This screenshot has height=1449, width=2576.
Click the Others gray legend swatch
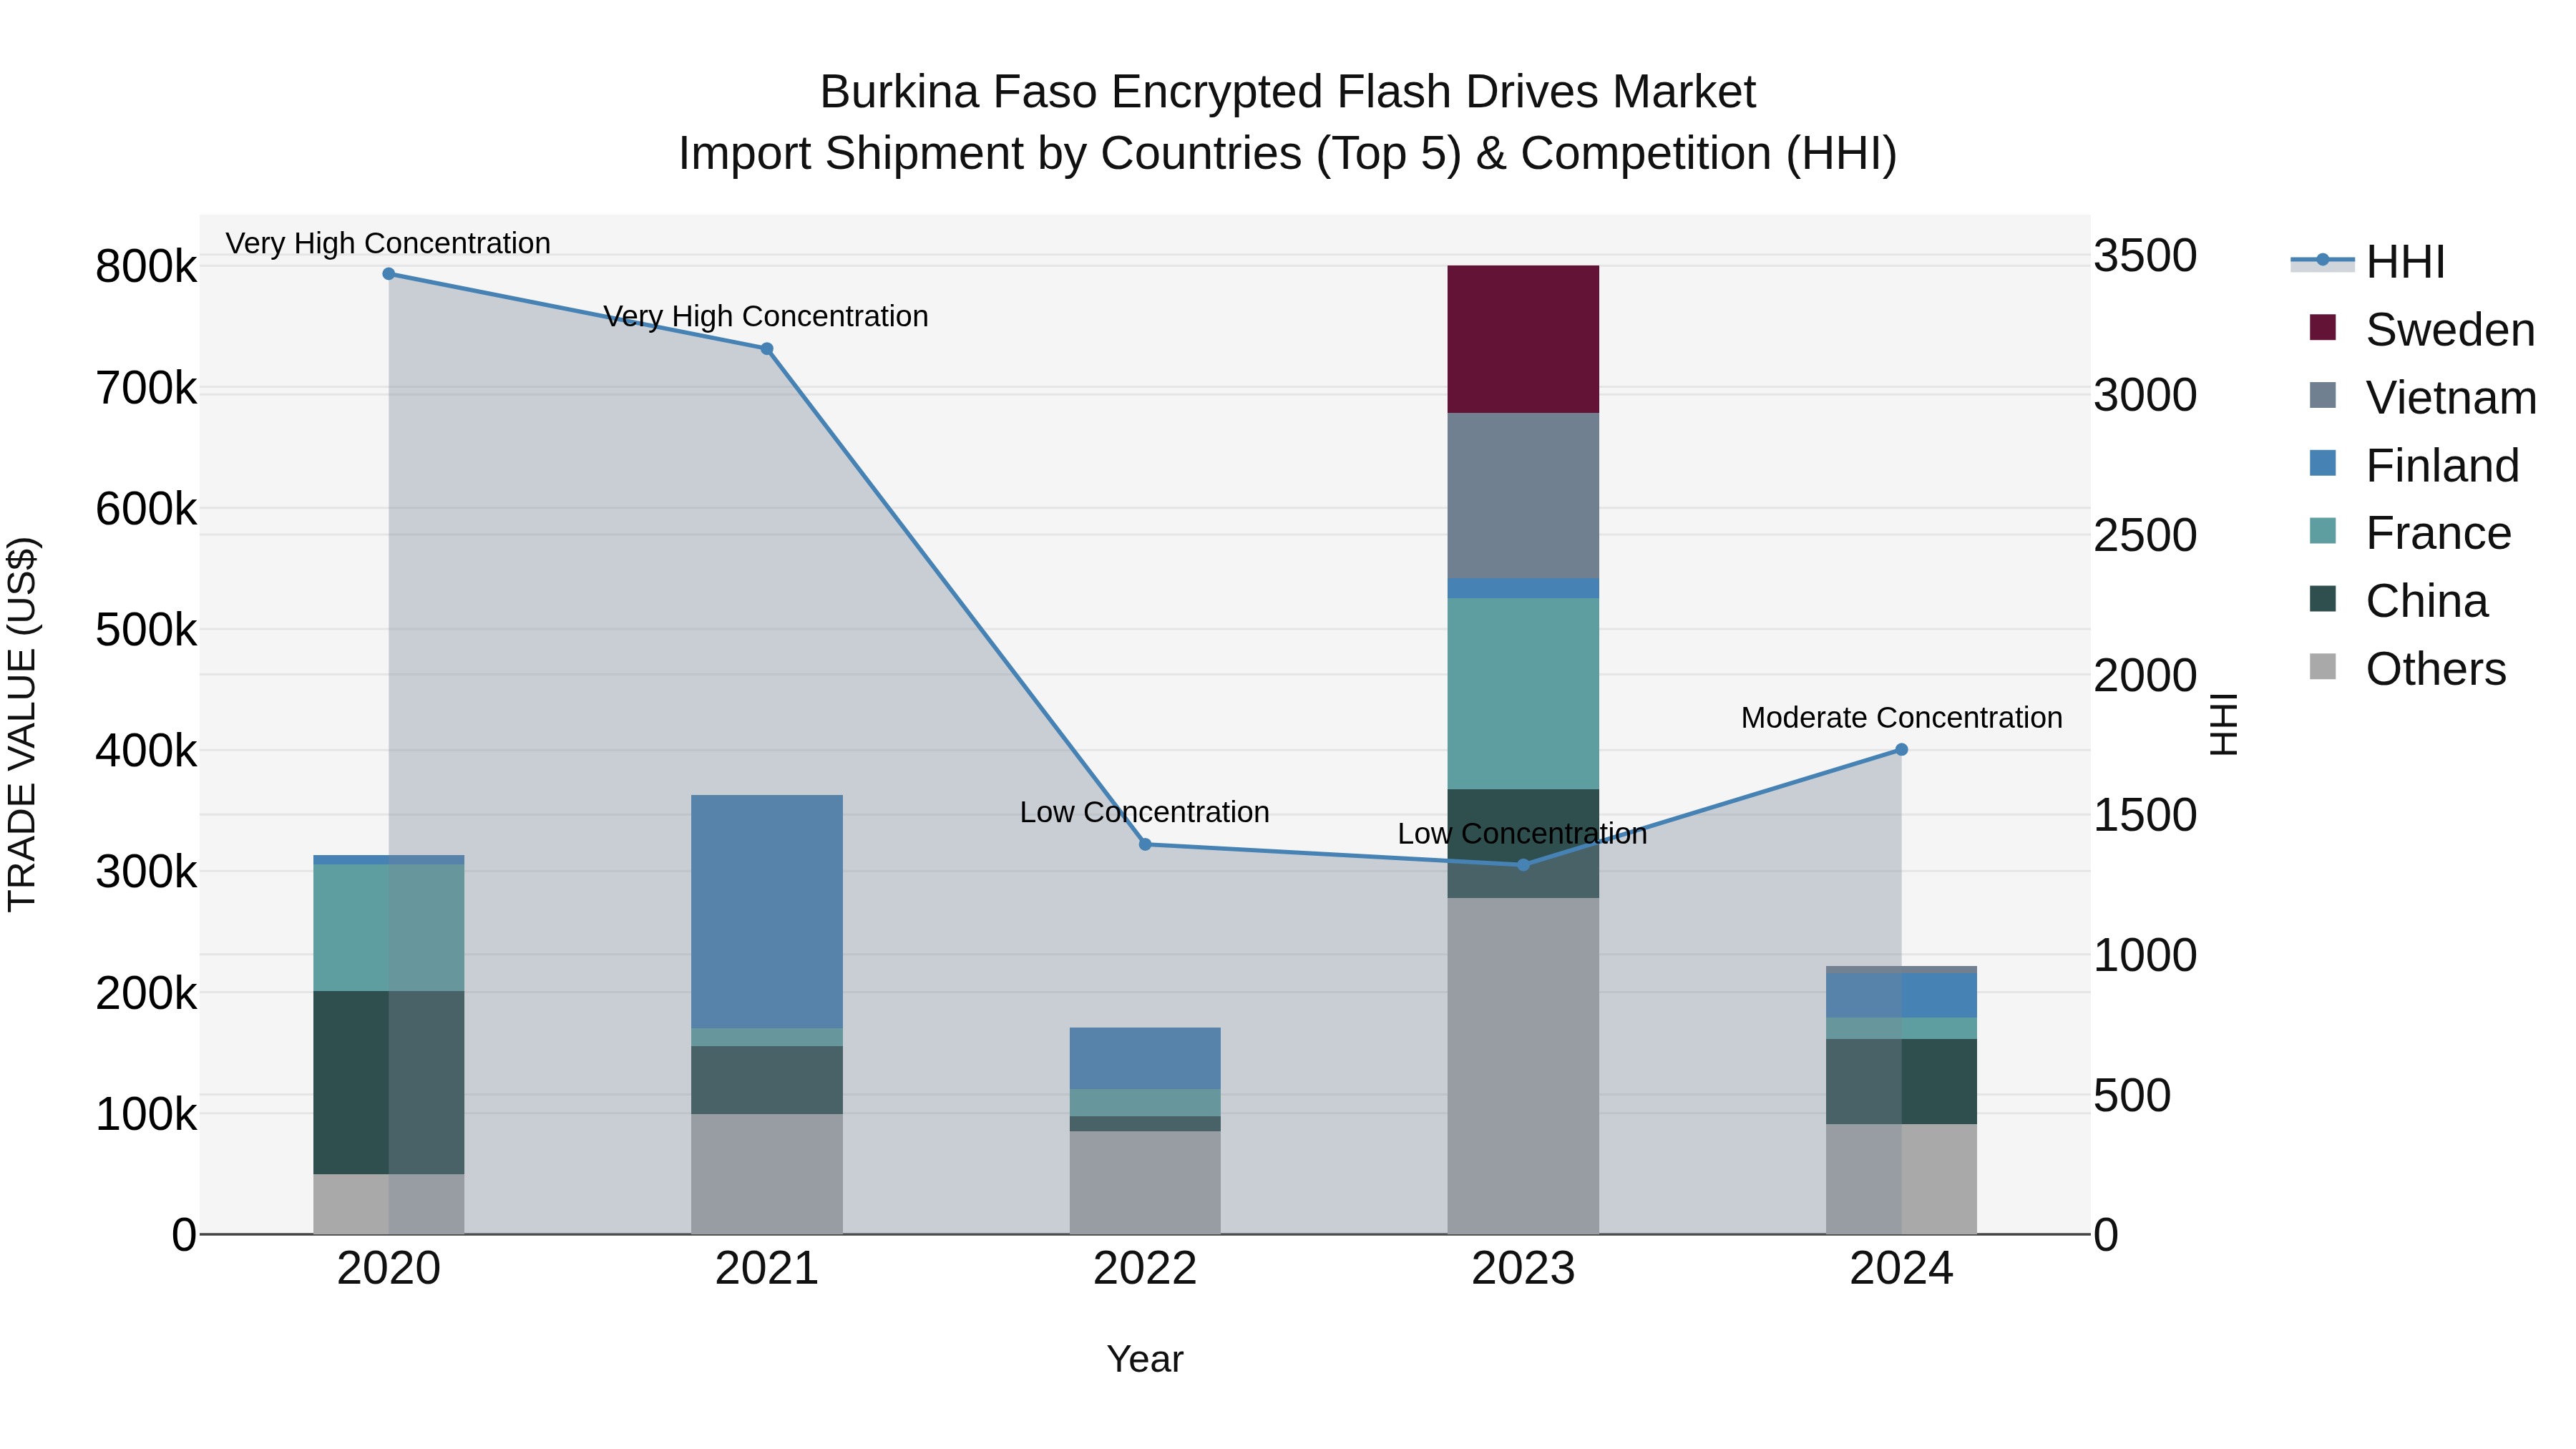point(2323,666)
